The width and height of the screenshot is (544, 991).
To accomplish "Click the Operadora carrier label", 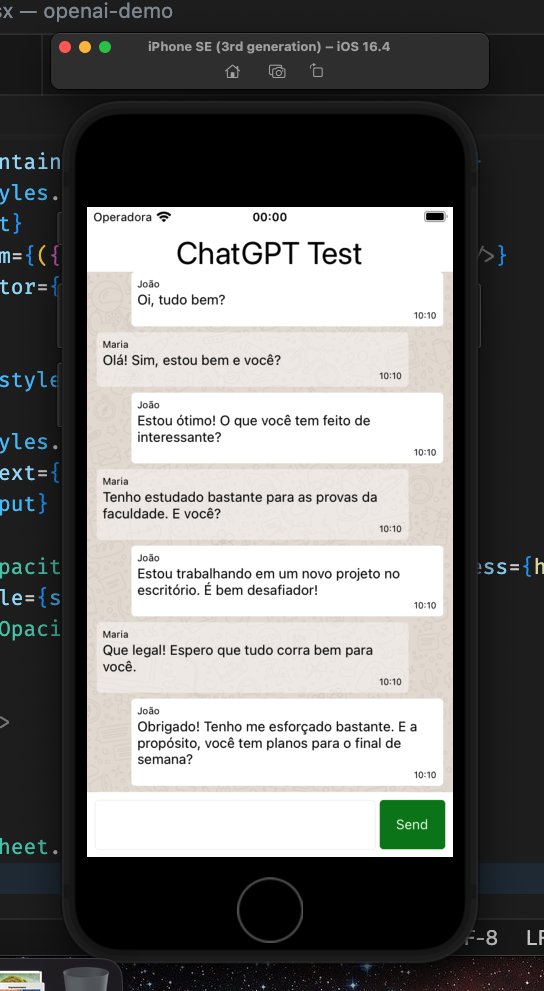I will (x=123, y=217).
